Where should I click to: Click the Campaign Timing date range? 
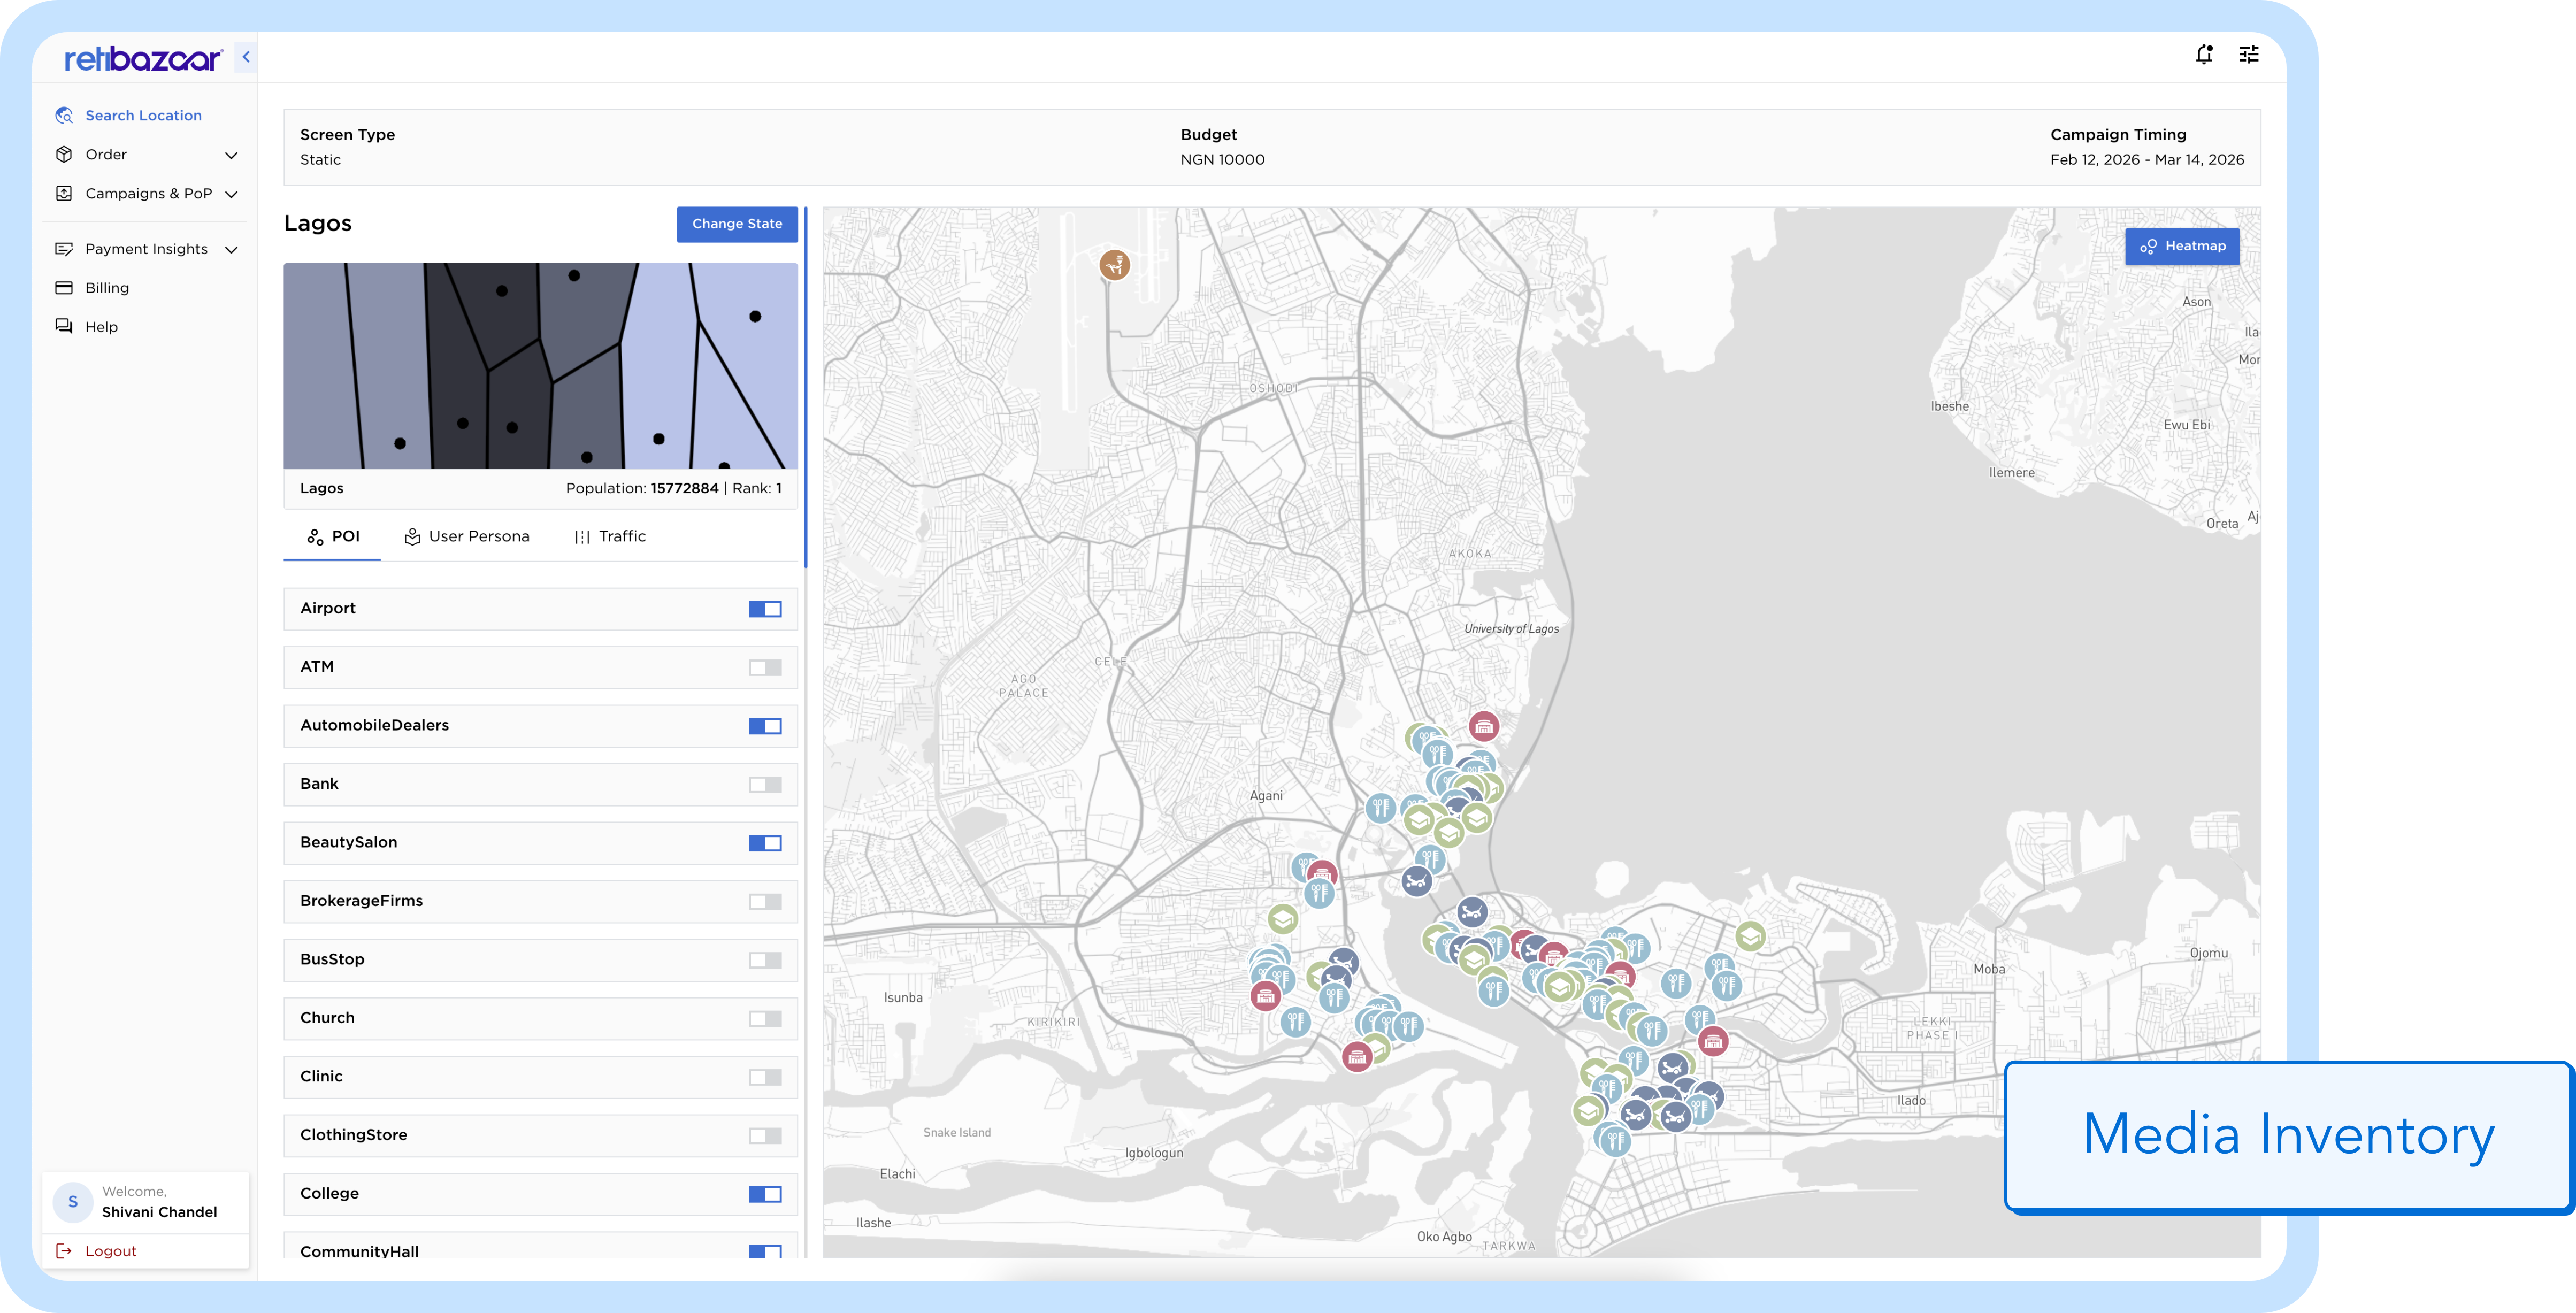[x=2147, y=160]
